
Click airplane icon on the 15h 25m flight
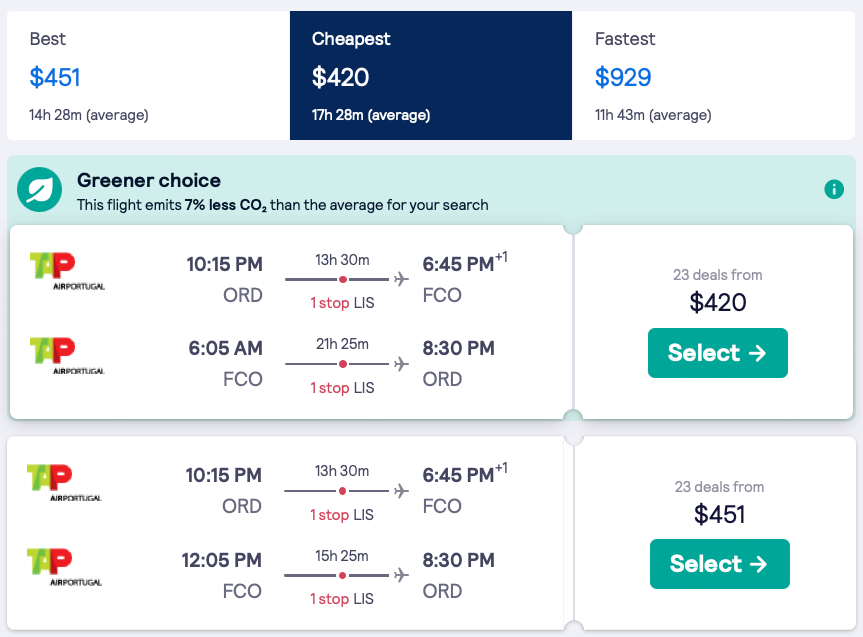point(401,575)
